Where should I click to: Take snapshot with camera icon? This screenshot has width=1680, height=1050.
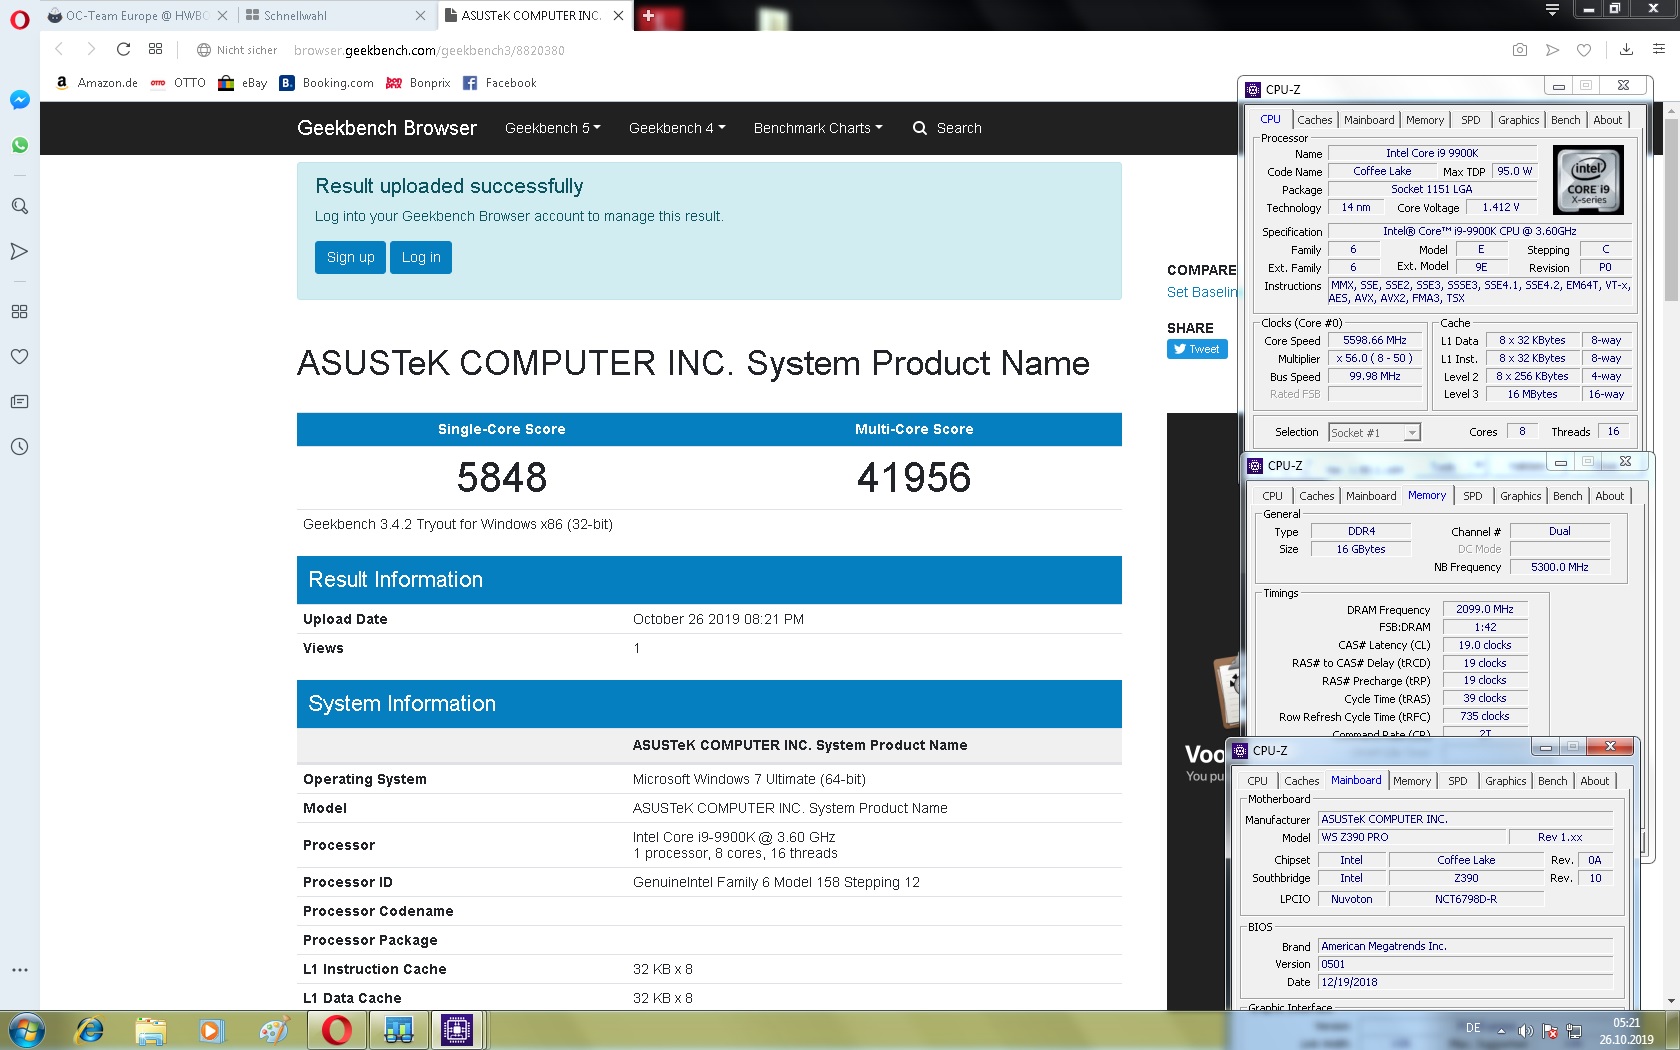(1520, 50)
